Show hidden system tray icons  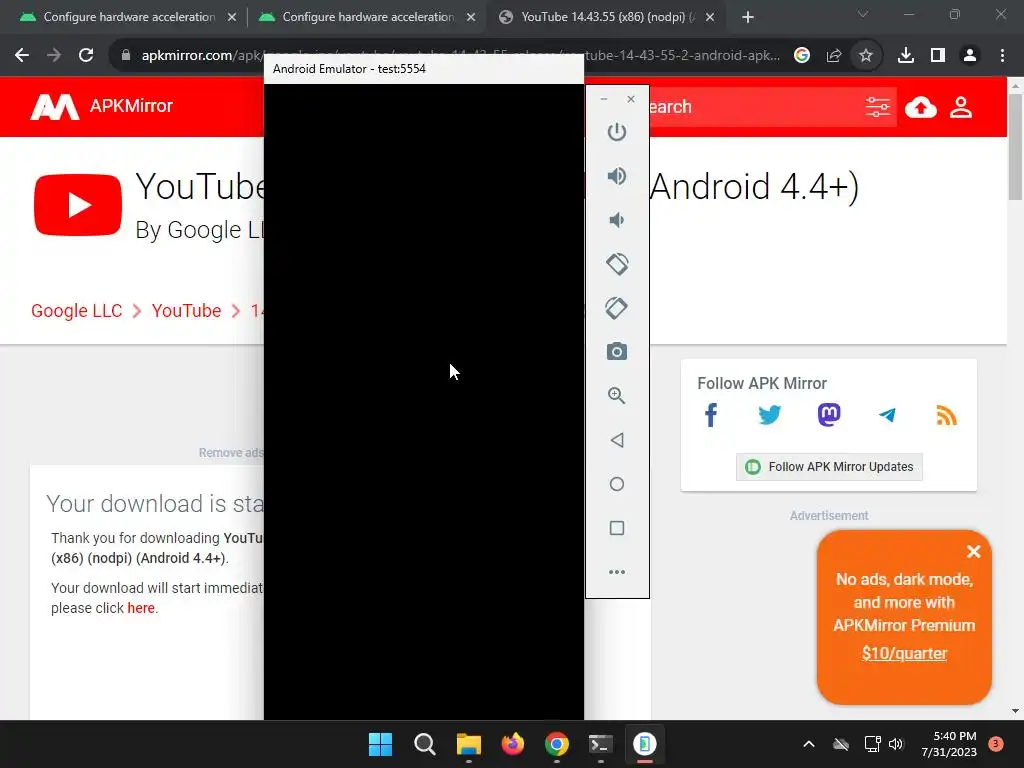(x=808, y=744)
